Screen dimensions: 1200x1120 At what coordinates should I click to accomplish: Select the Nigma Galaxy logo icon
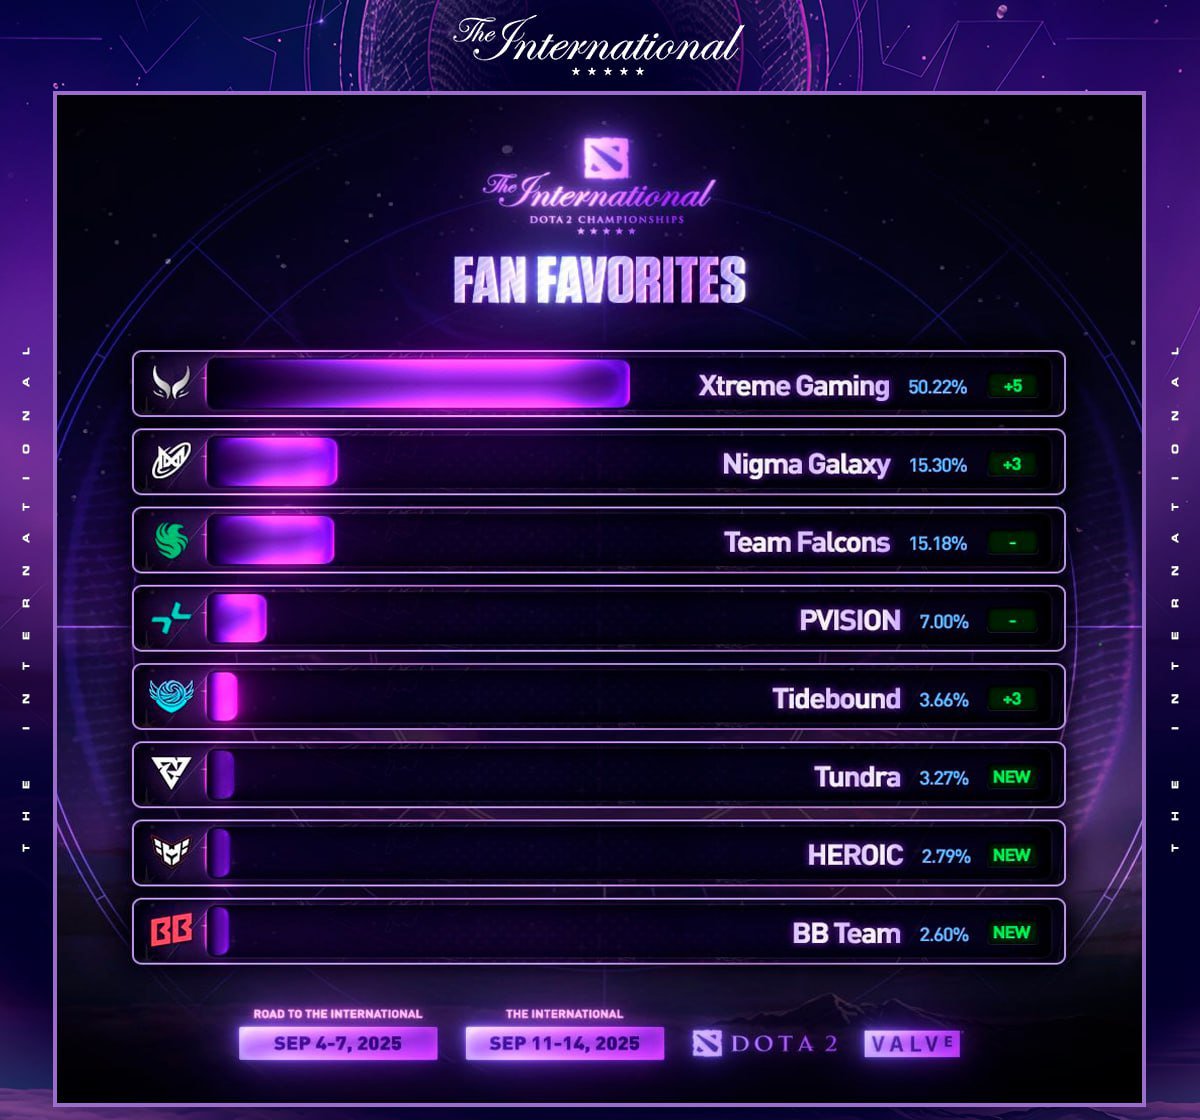[x=170, y=462]
